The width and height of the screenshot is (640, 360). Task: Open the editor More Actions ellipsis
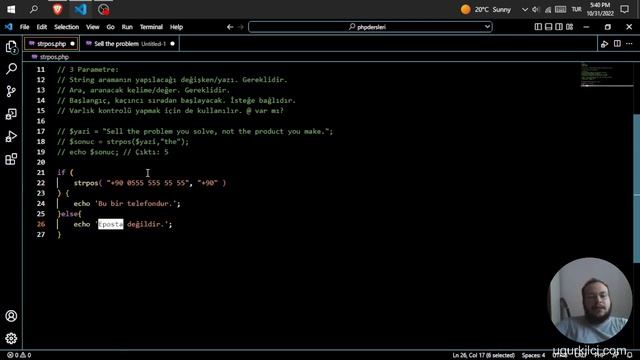tap(629, 44)
